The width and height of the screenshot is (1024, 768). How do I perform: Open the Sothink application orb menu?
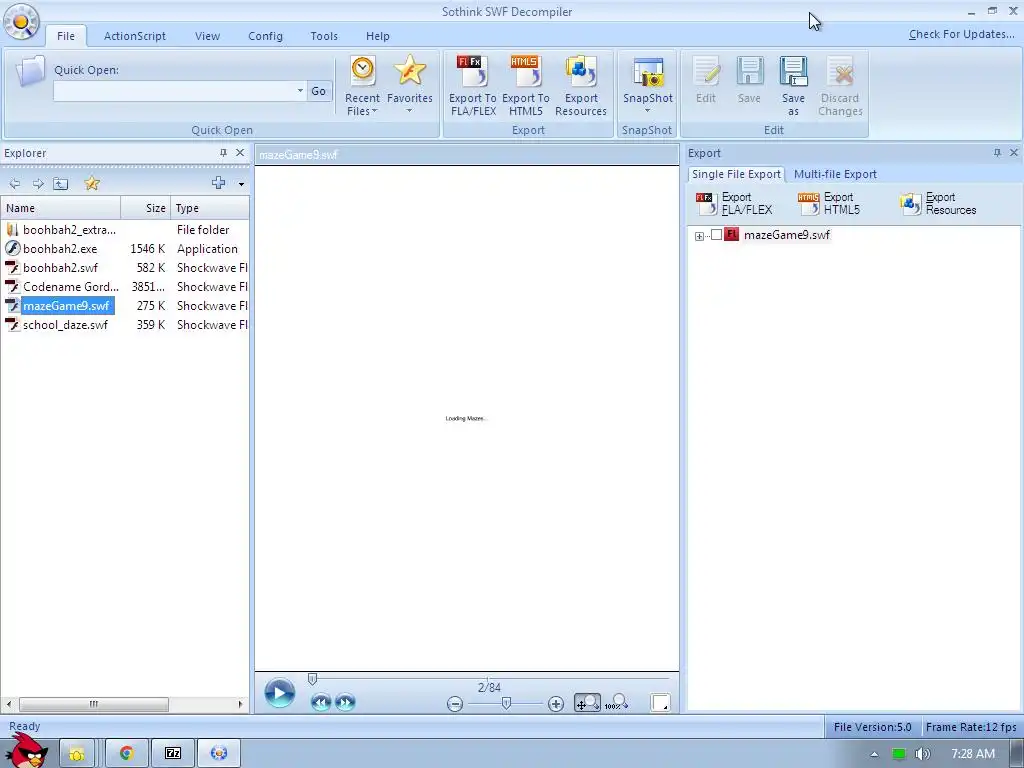[x=21, y=21]
